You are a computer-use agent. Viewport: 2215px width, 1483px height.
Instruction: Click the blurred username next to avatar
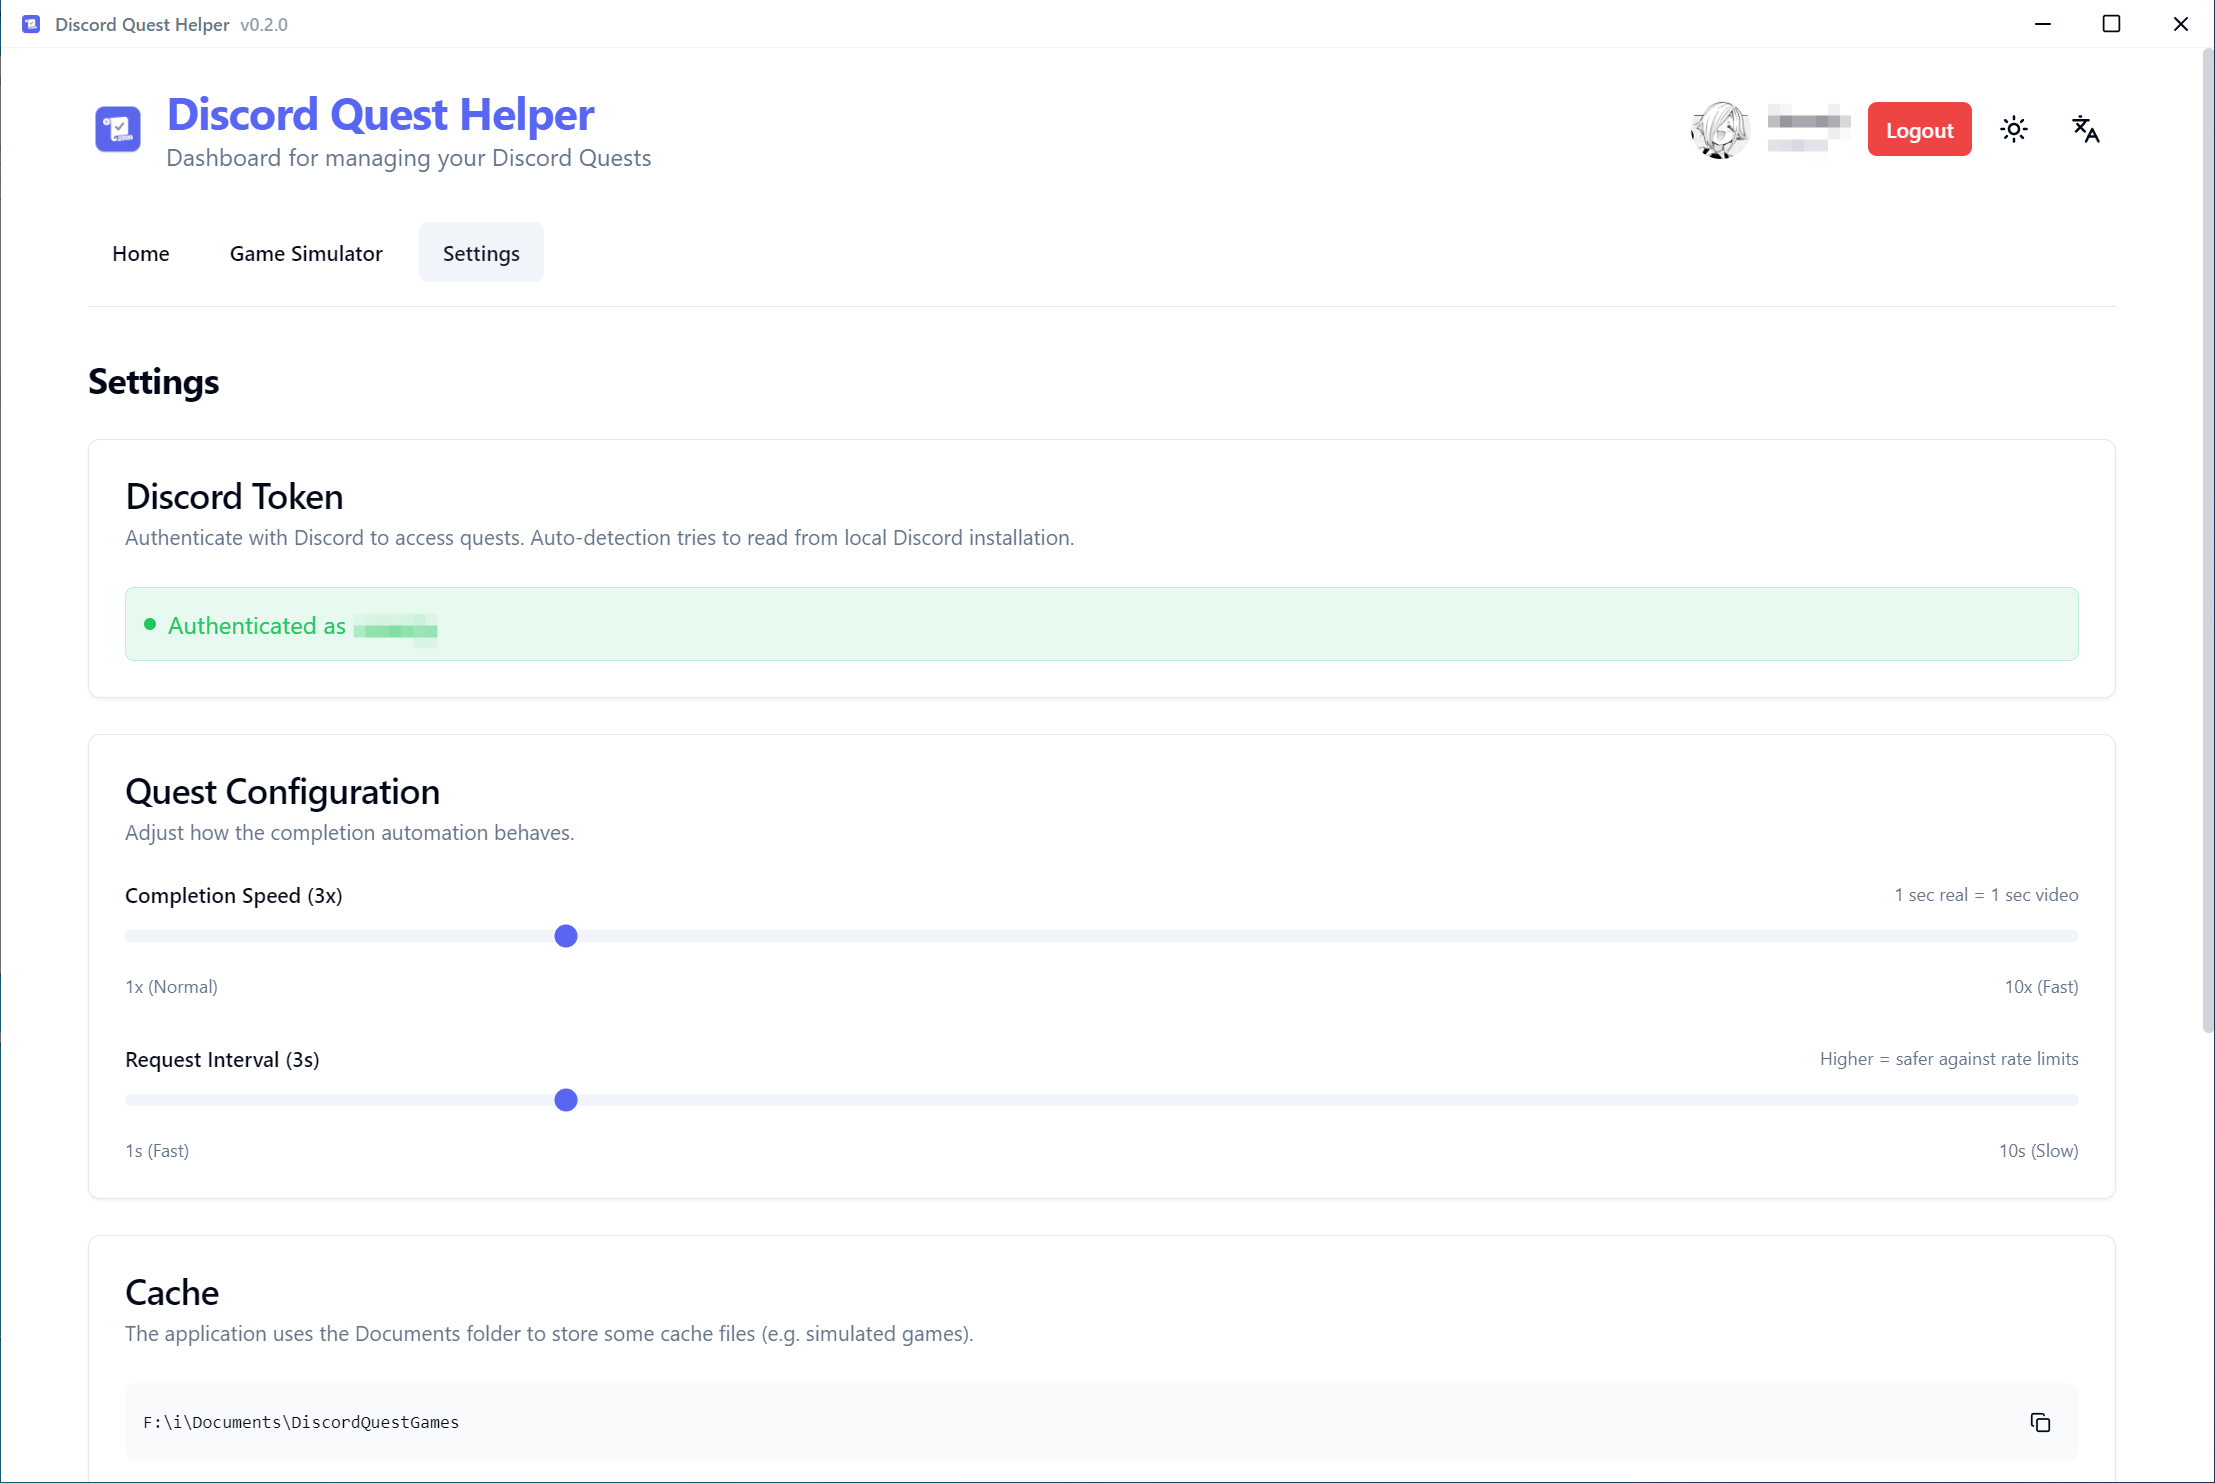click(x=1808, y=129)
